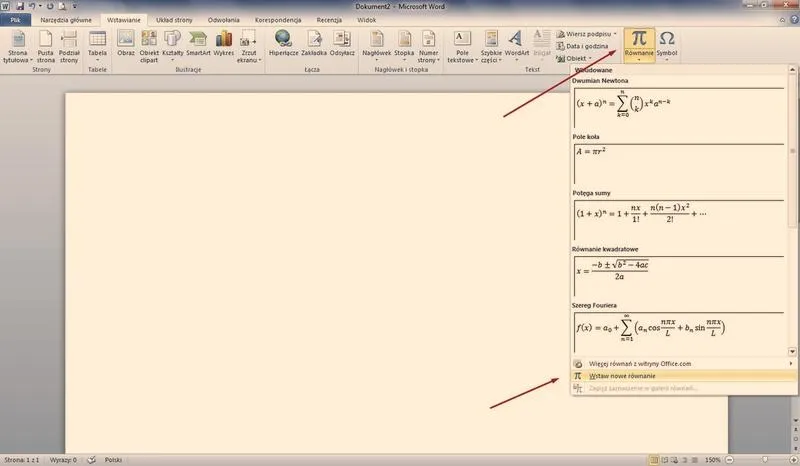The height and width of the screenshot is (466, 800).
Task: Click the Strona: 1 z 1 page indicator
Action: click(21, 460)
